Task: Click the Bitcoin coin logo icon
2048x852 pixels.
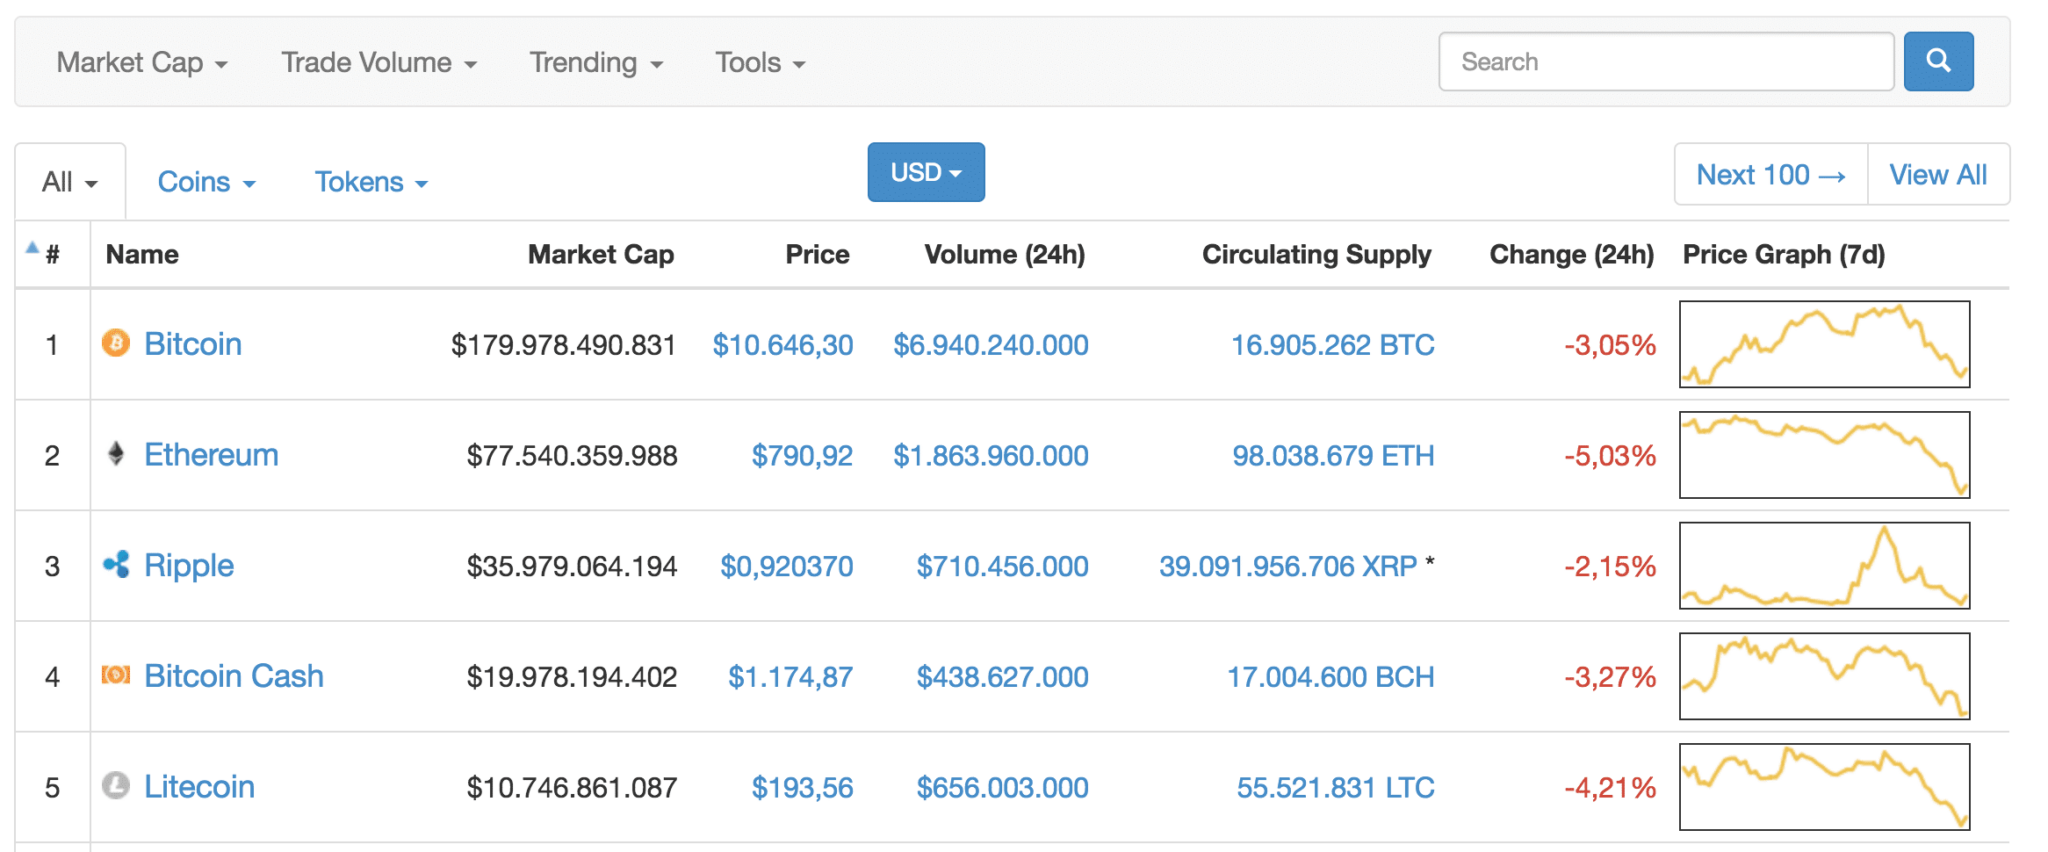Action: tap(116, 343)
